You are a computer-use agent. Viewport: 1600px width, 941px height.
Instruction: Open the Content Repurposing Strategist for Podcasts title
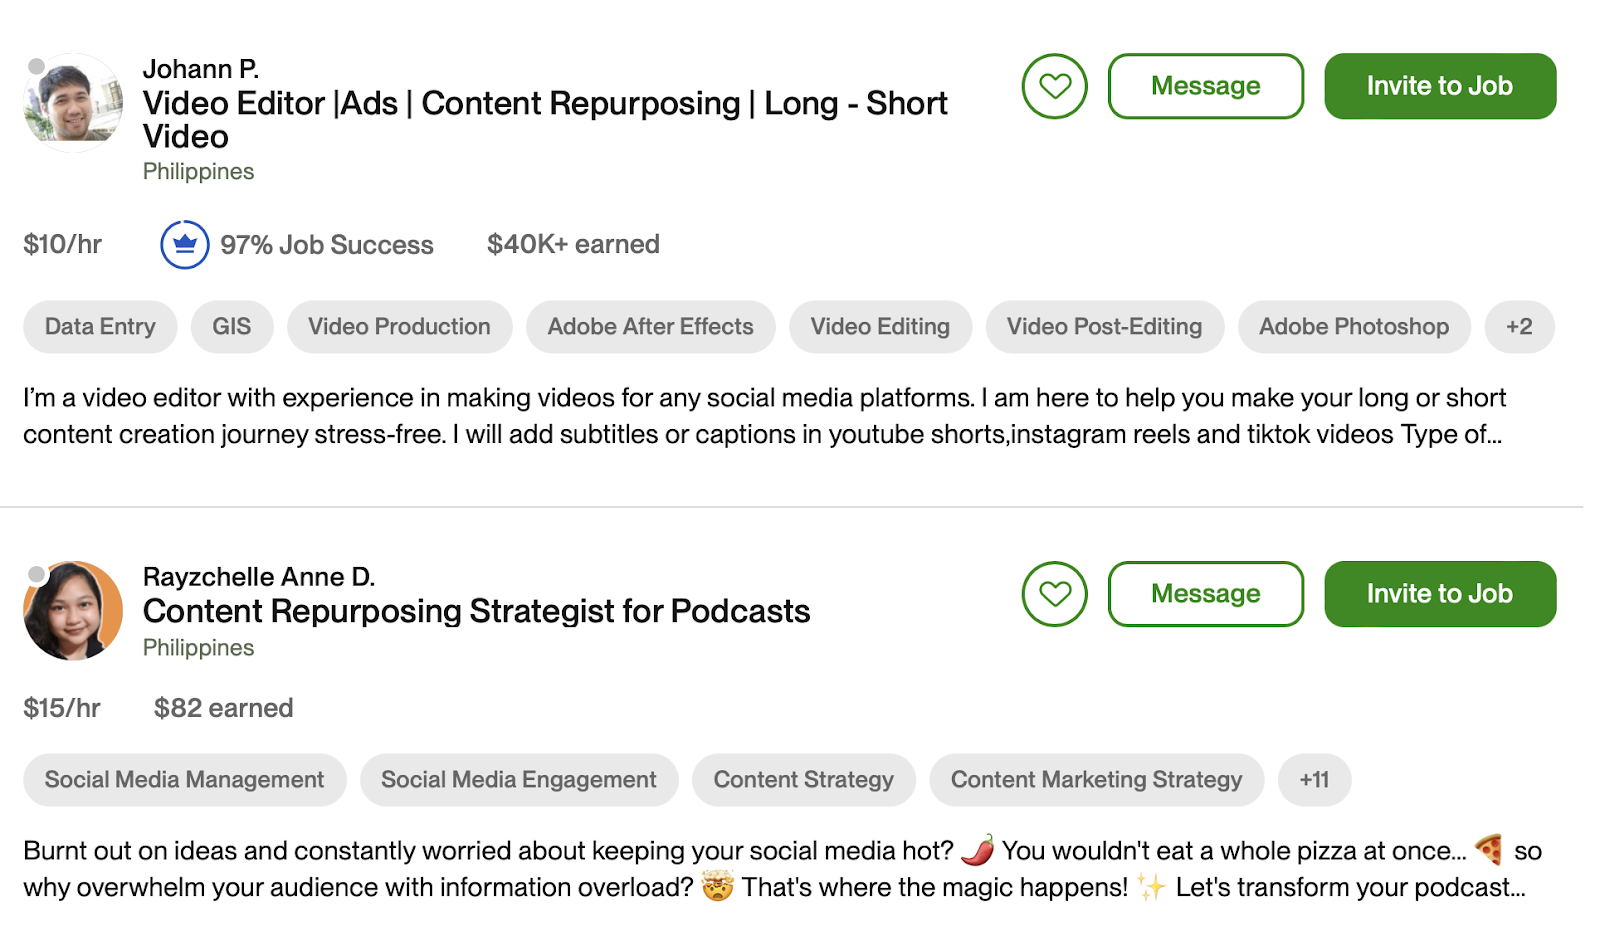[476, 611]
